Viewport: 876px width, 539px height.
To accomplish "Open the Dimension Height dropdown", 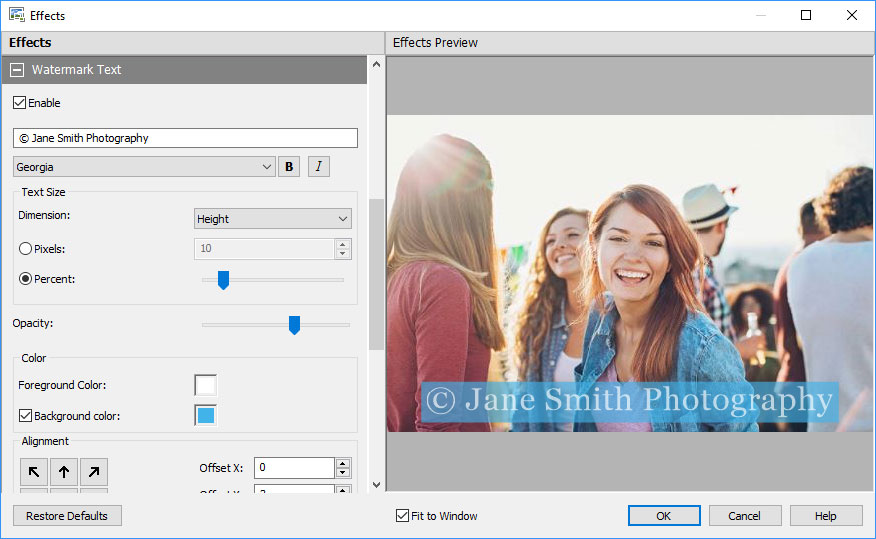I will pos(273,219).
